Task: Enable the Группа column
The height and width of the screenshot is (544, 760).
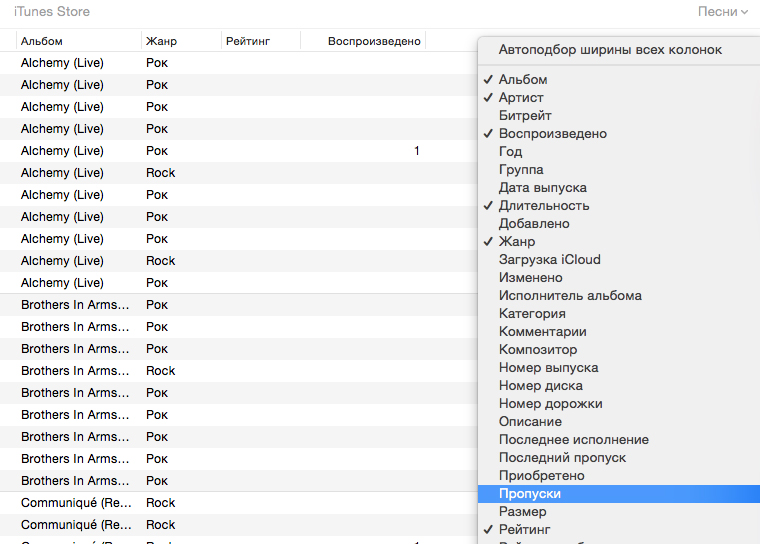Action: coord(619,169)
